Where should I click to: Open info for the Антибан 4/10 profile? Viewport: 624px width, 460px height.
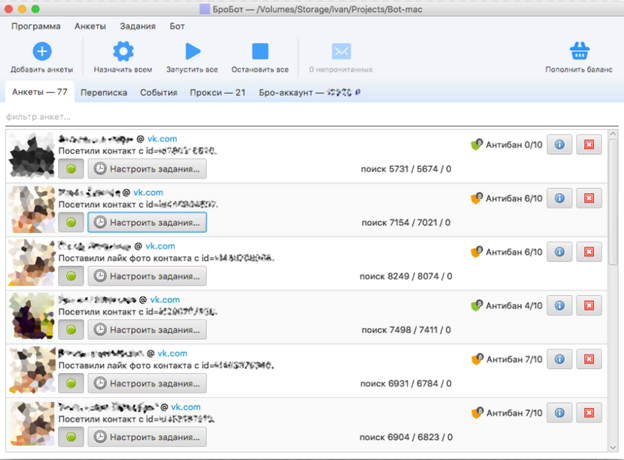(x=560, y=306)
